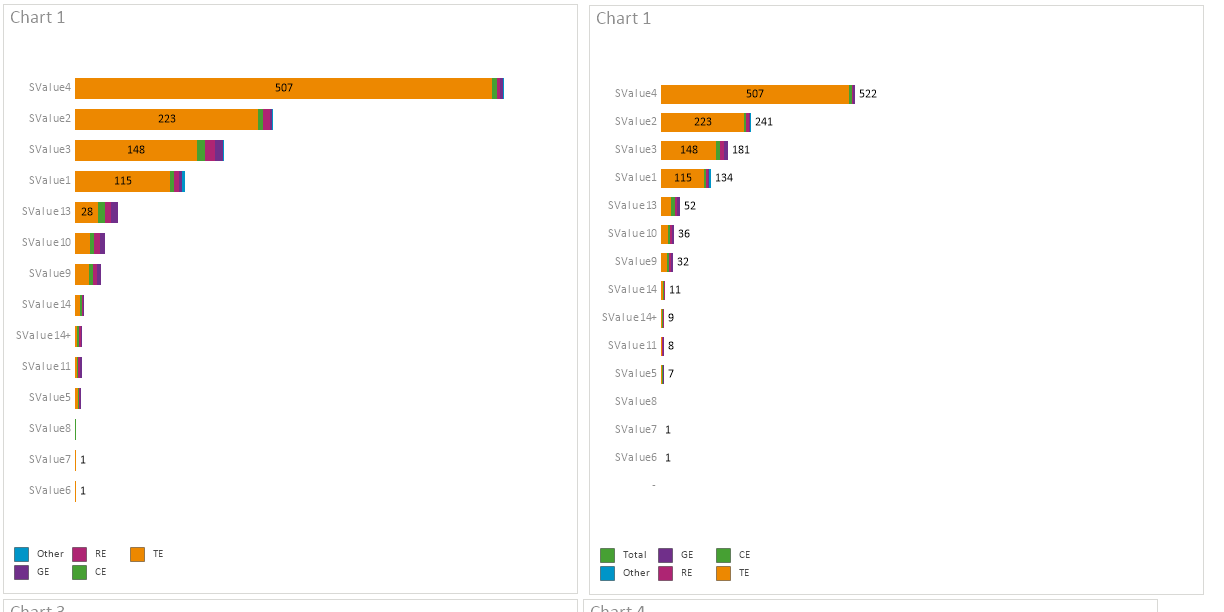Select the 181 total label for SValue3
1224x612 pixels.
(x=741, y=150)
